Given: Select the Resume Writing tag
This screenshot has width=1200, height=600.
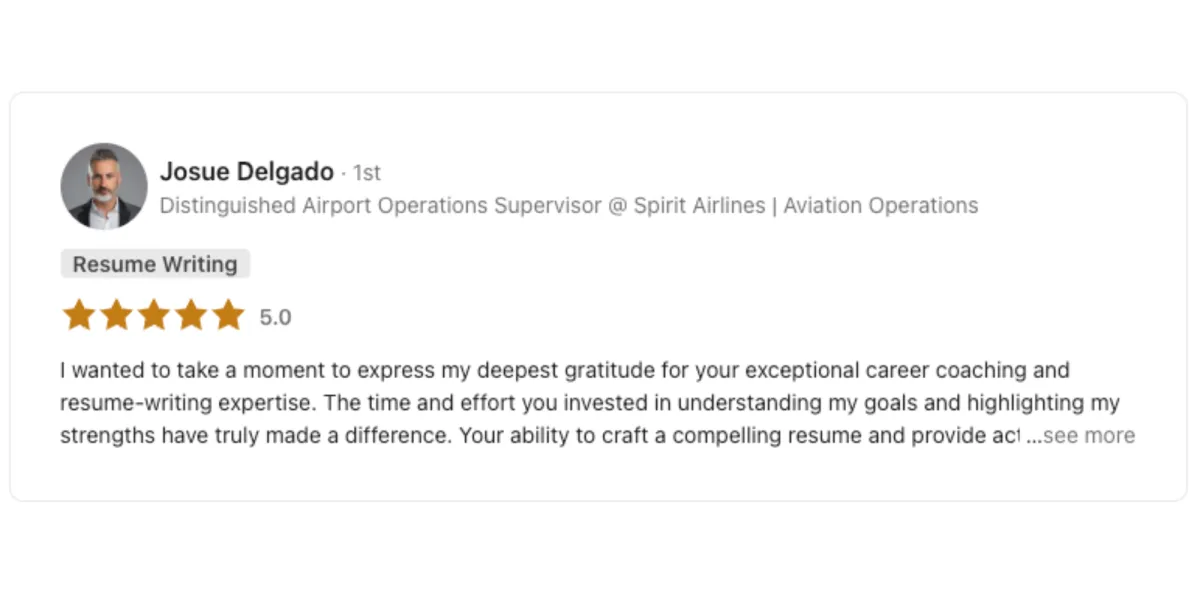Looking at the screenshot, I should (155, 264).
